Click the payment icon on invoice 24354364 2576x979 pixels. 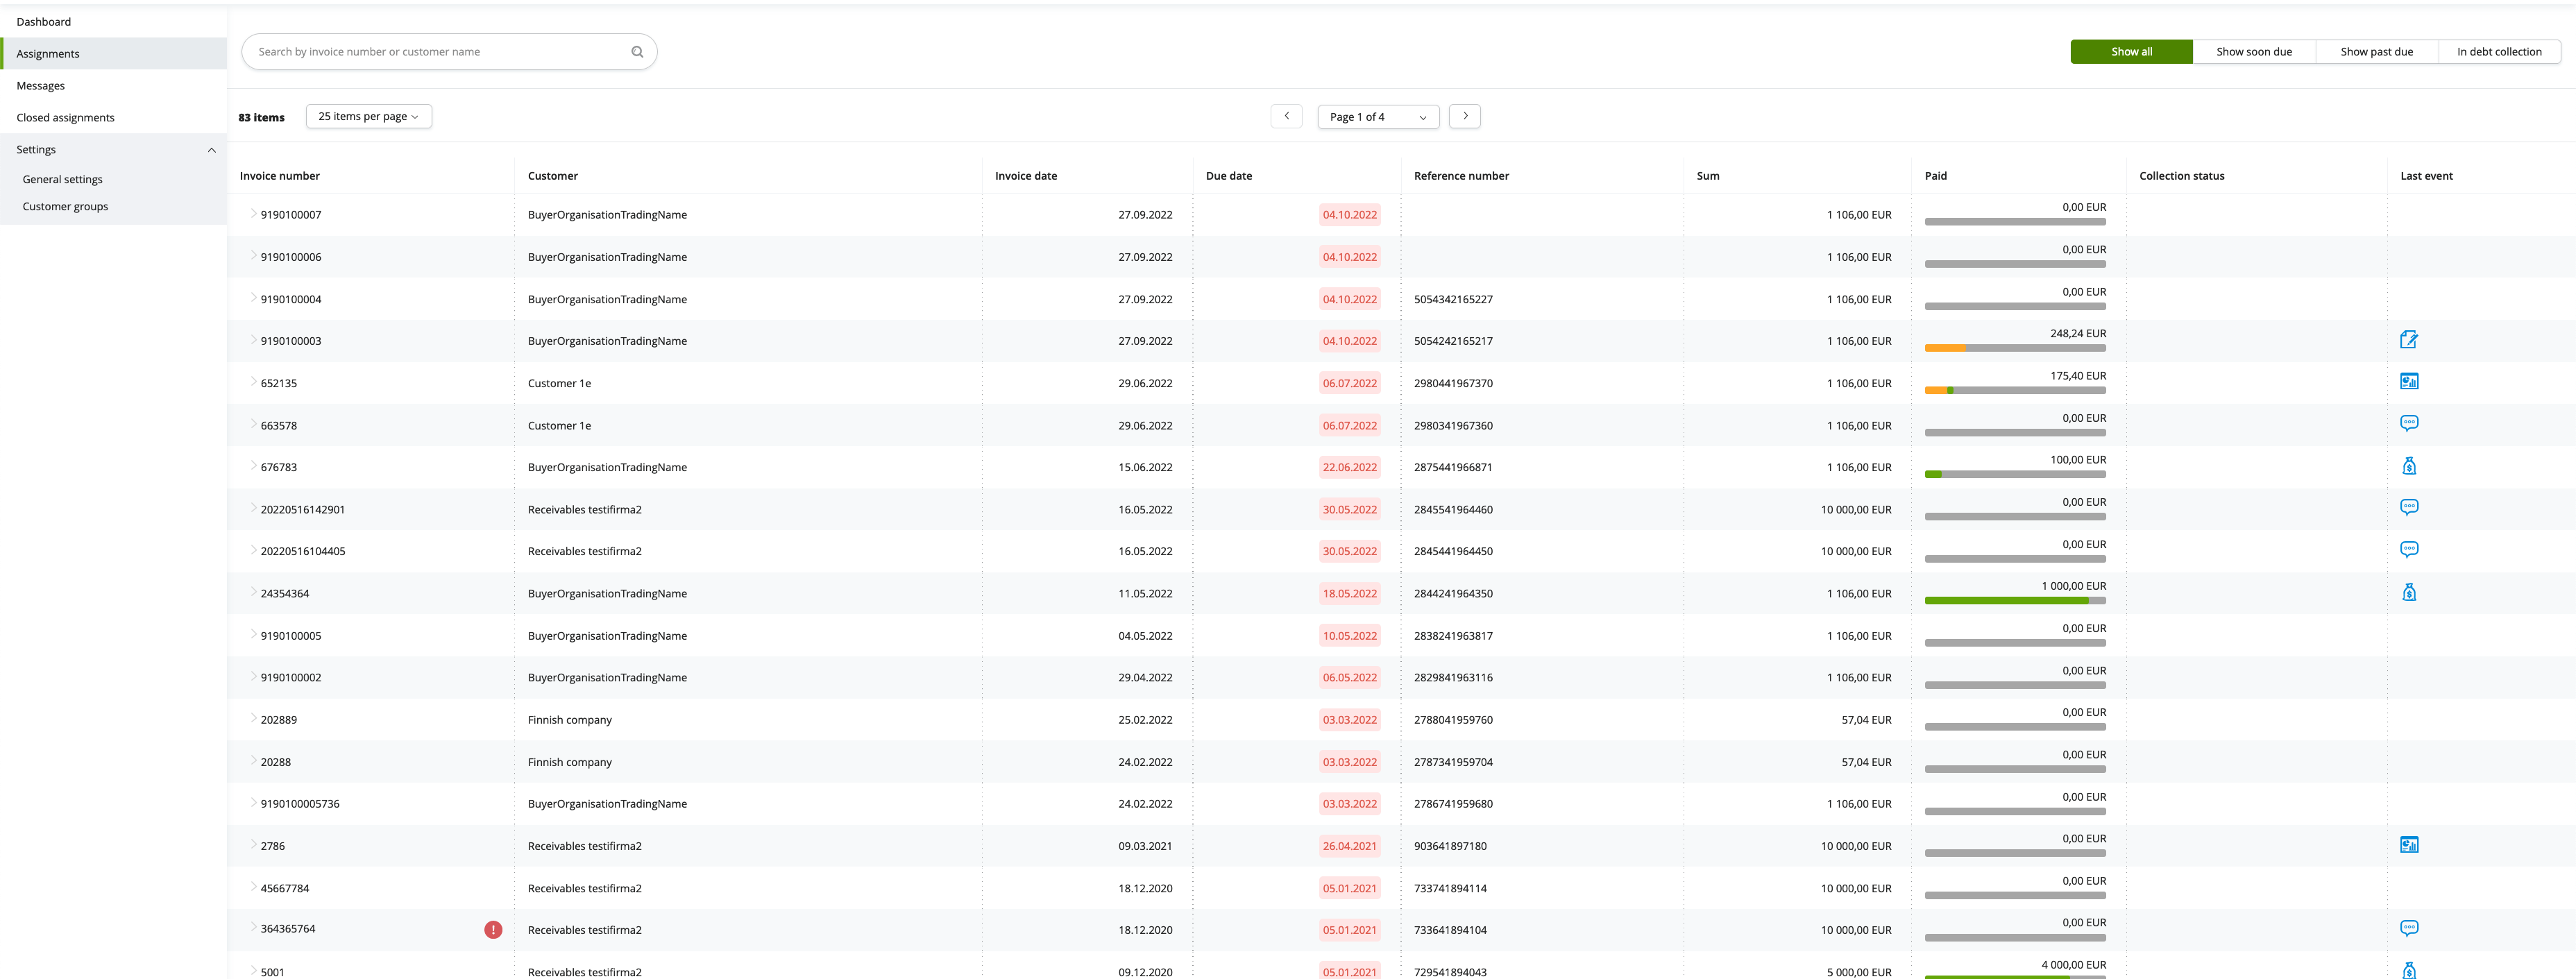2410,591
